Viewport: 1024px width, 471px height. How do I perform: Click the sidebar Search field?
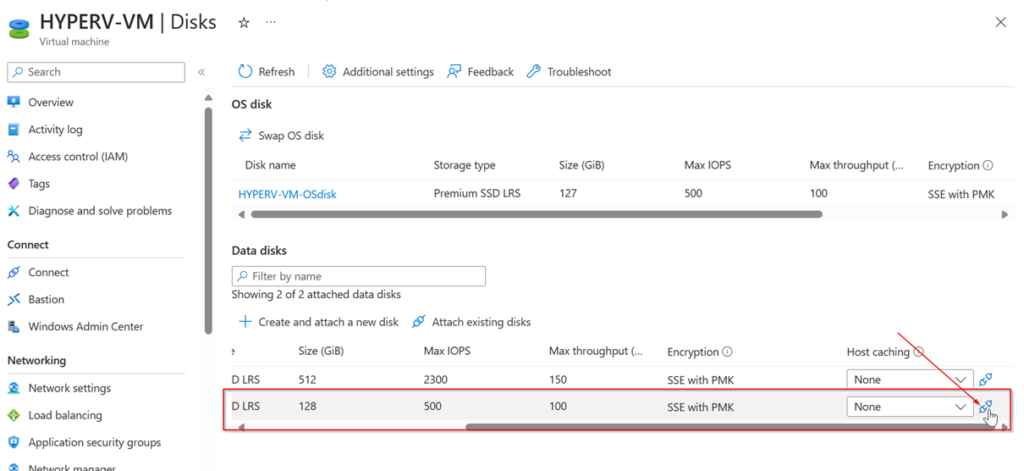point(96,72)
